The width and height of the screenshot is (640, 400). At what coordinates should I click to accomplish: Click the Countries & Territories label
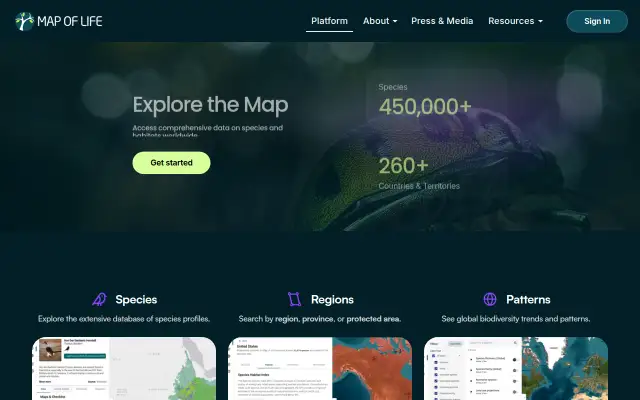click(419, 186)
